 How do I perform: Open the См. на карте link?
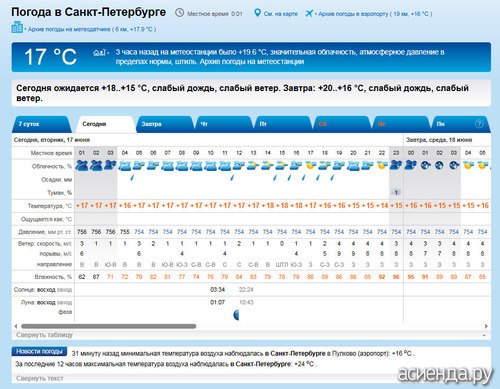click(281, 14)
